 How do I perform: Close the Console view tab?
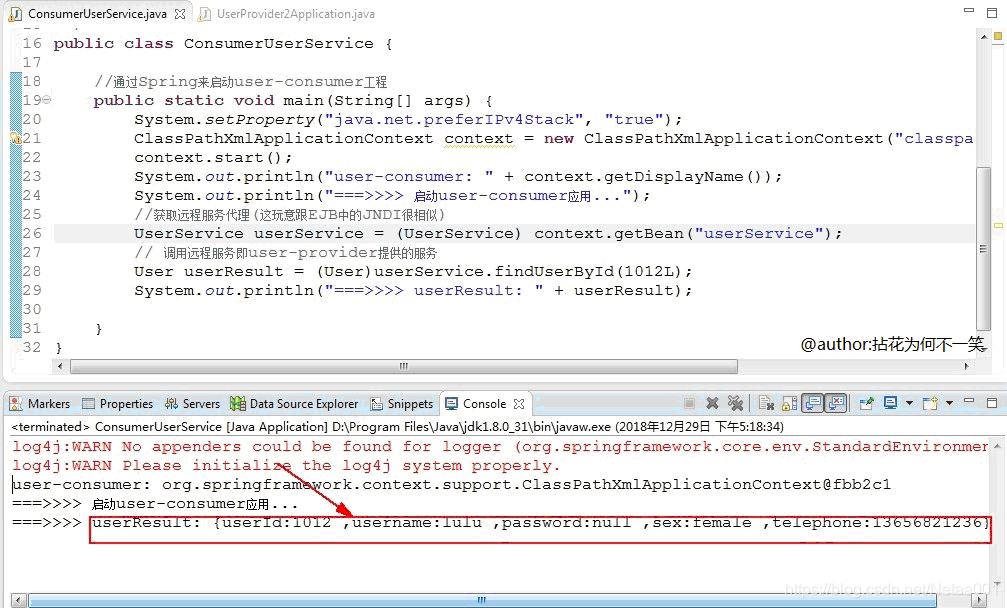click(x=519, y=404)
